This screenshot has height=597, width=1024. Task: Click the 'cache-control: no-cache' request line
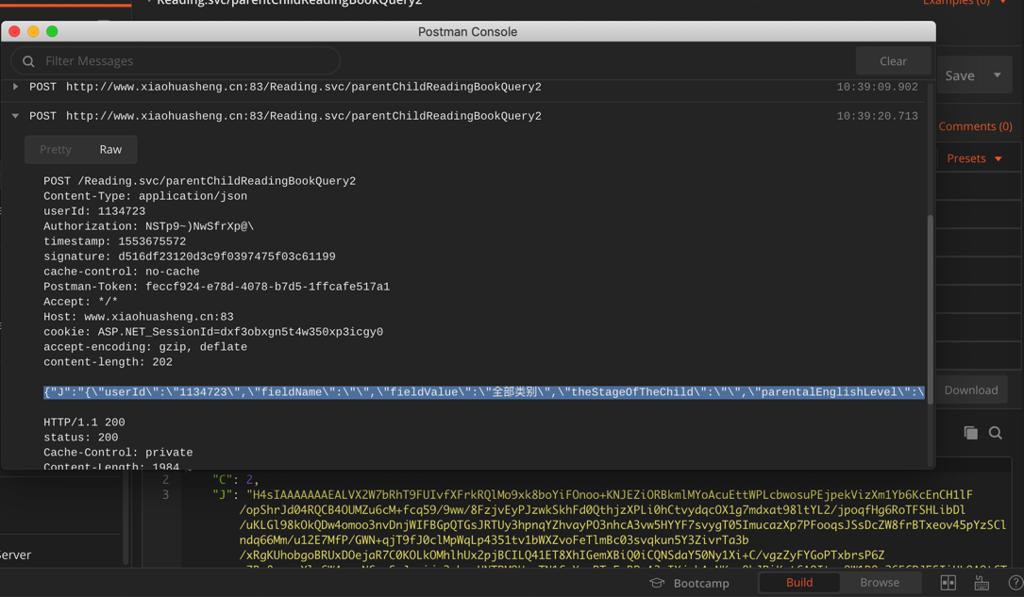pos(121,271)
